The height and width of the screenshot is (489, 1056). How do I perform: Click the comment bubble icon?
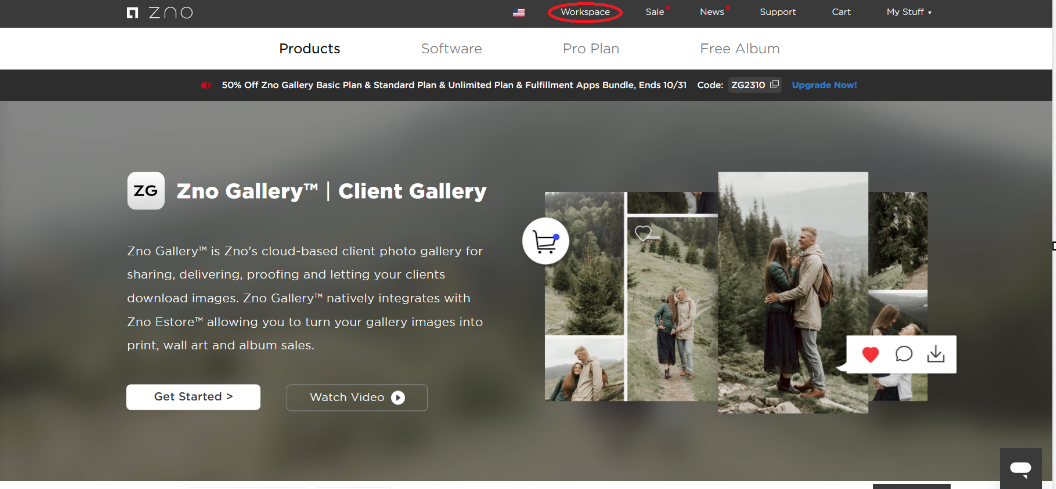point(904,354)
